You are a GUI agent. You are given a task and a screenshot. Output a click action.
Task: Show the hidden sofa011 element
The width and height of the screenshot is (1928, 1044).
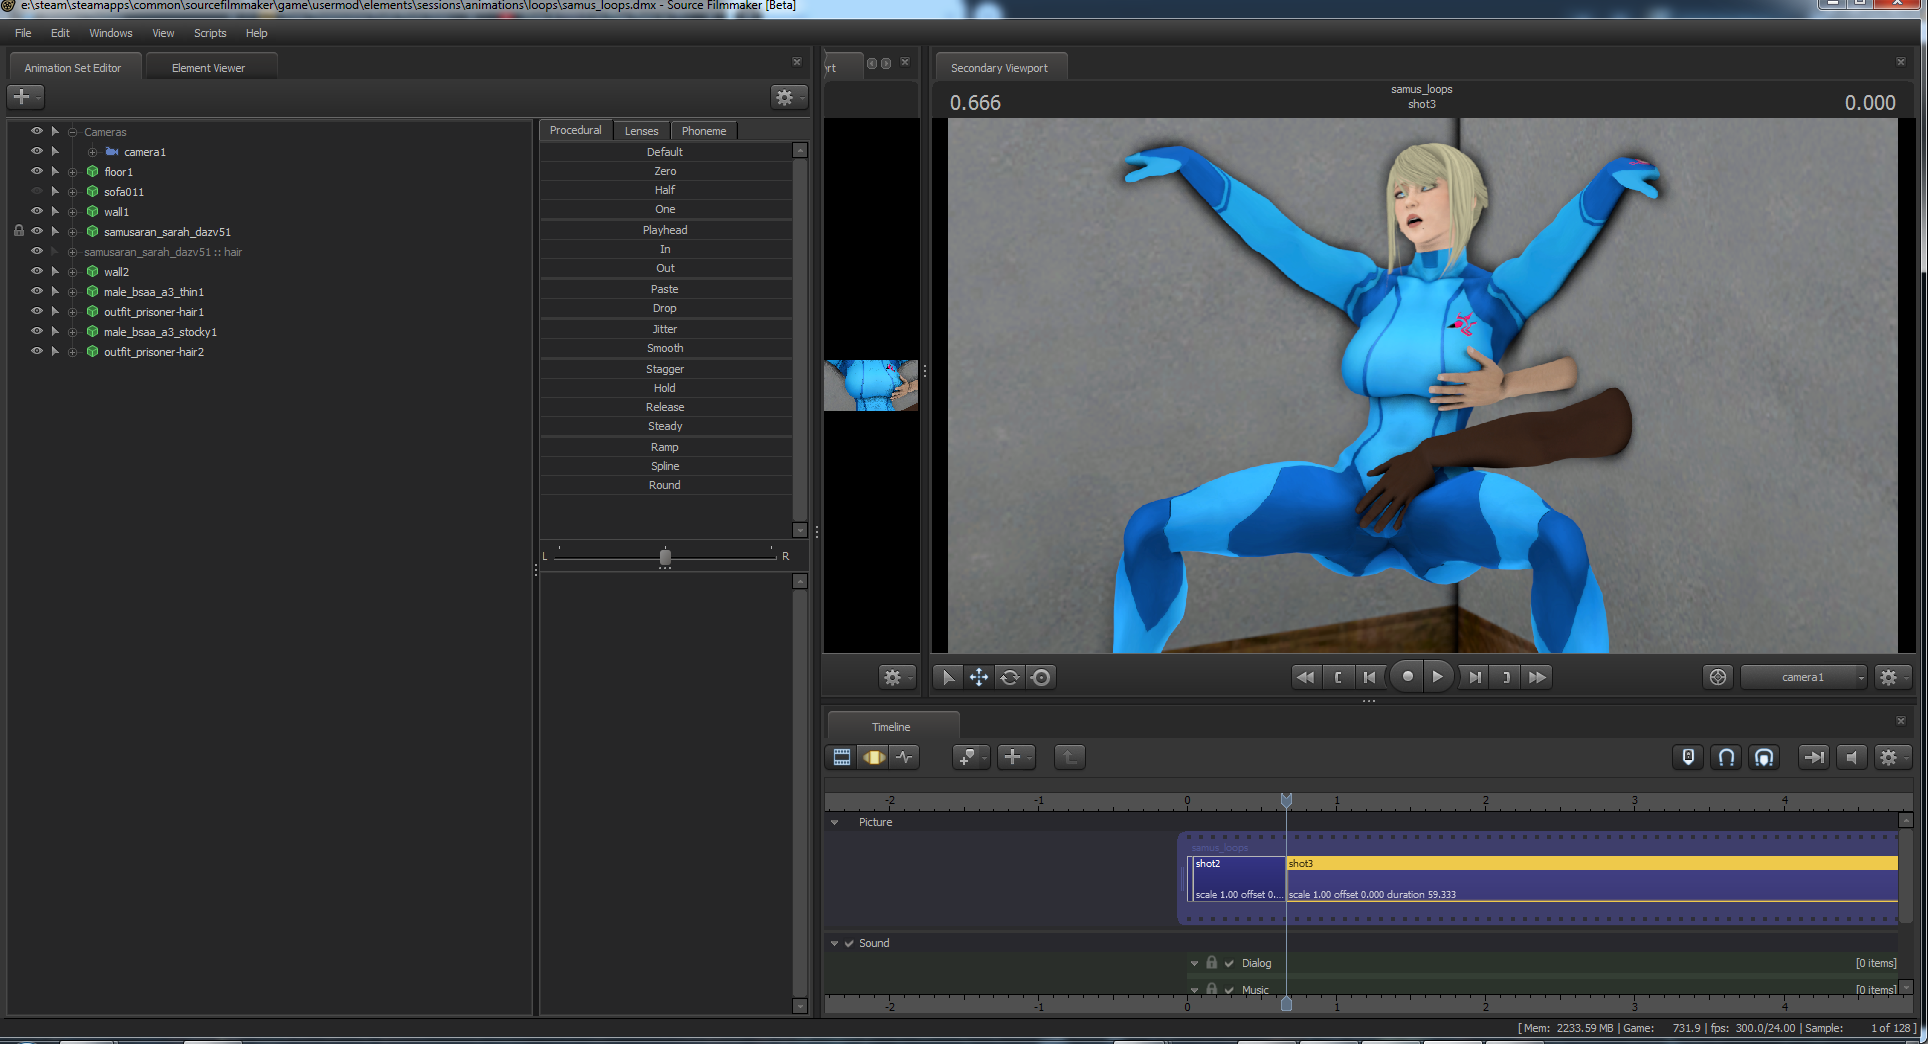37,191
